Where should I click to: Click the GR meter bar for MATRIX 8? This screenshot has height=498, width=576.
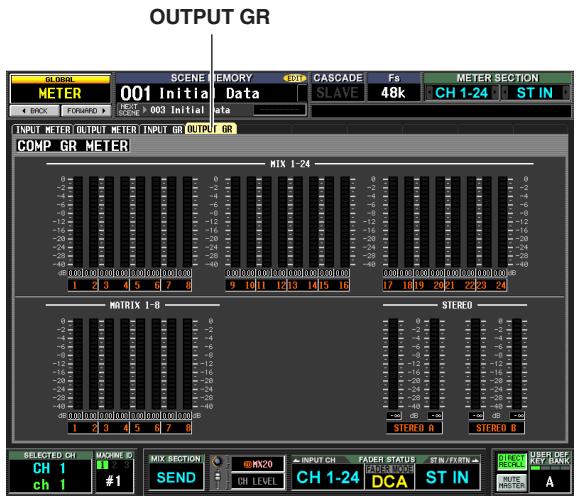187,364
